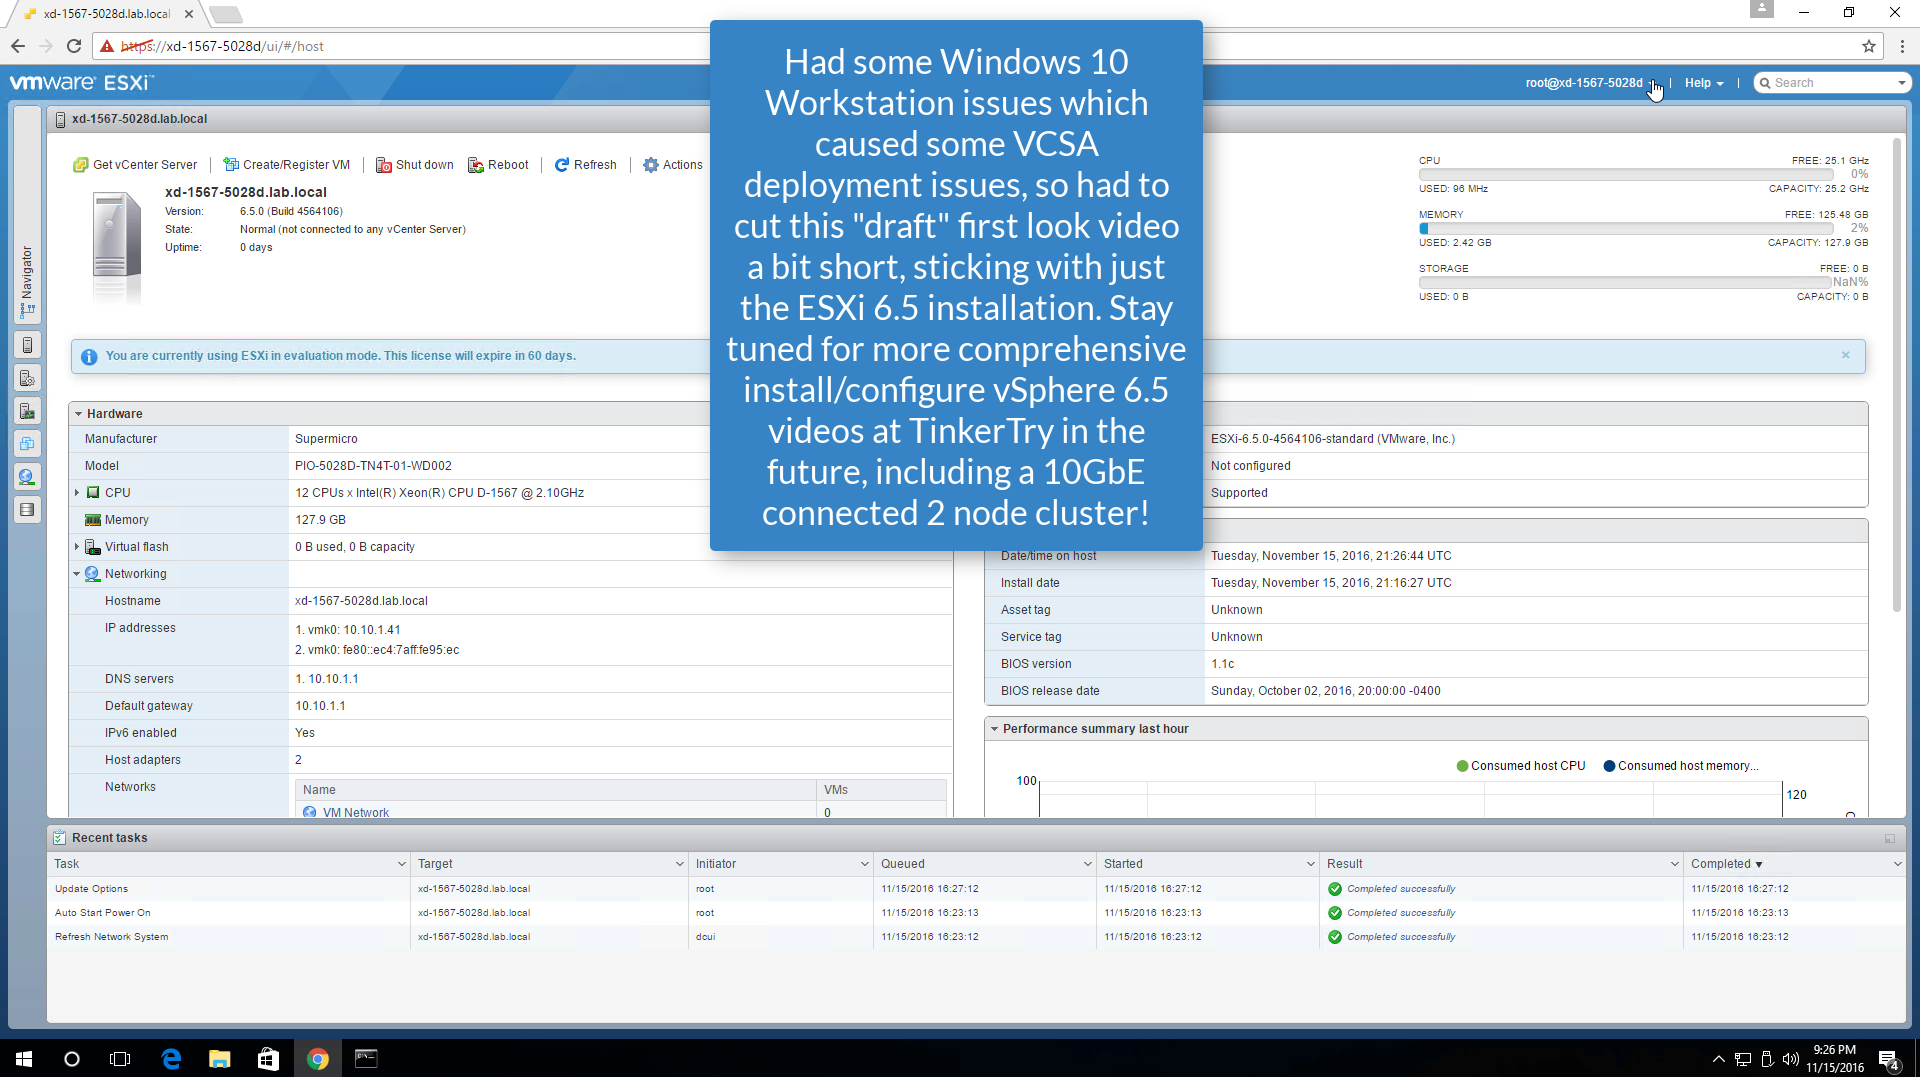Go back in the Chrome browser
Image resolution: width=1920 pixels, height=1077 pixels.
pyautogui.click(x=18, y=46)
